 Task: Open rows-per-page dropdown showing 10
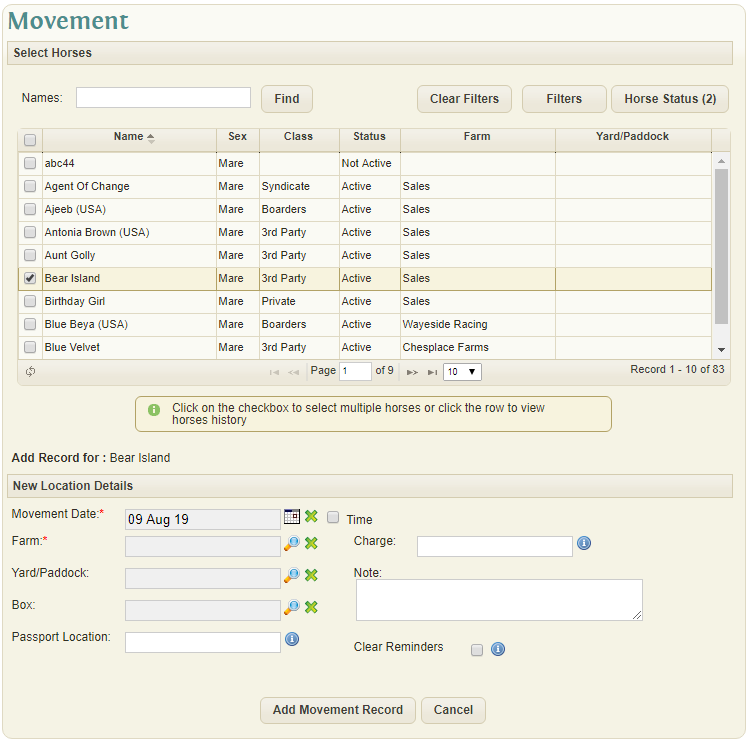point(462,372)
